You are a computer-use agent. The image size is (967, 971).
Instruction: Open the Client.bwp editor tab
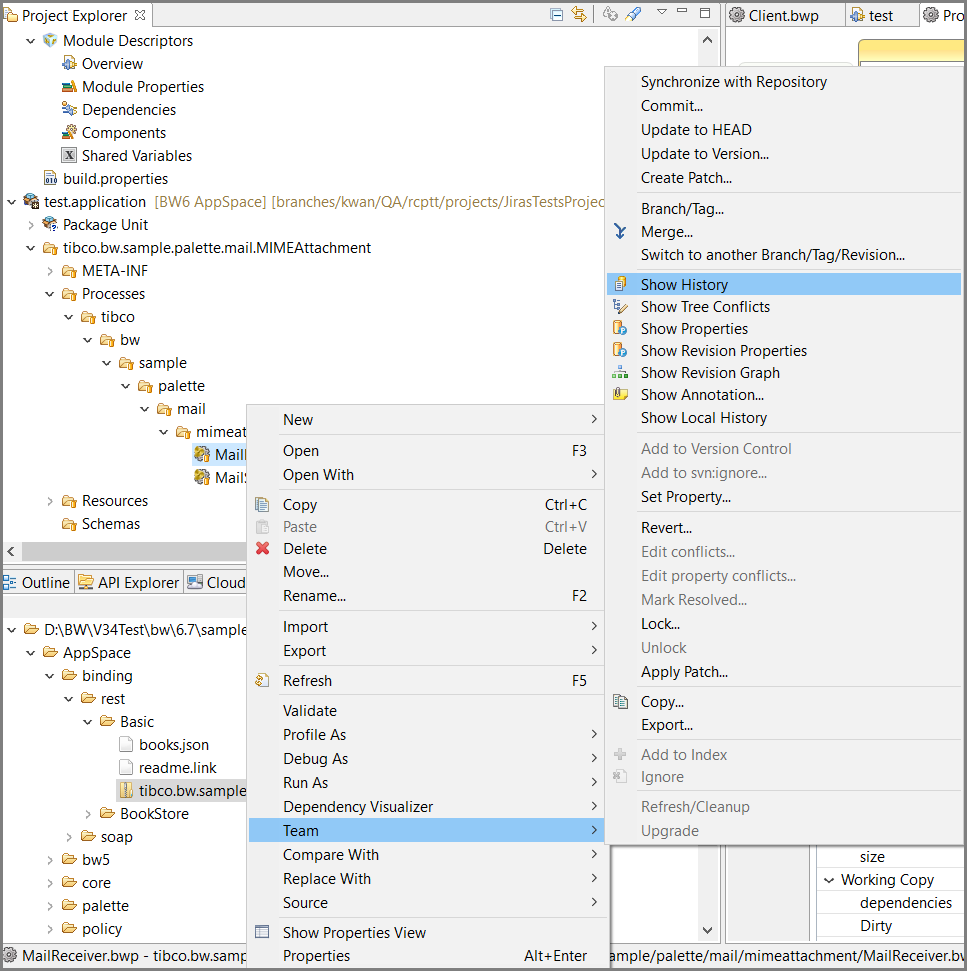point(784,15)
